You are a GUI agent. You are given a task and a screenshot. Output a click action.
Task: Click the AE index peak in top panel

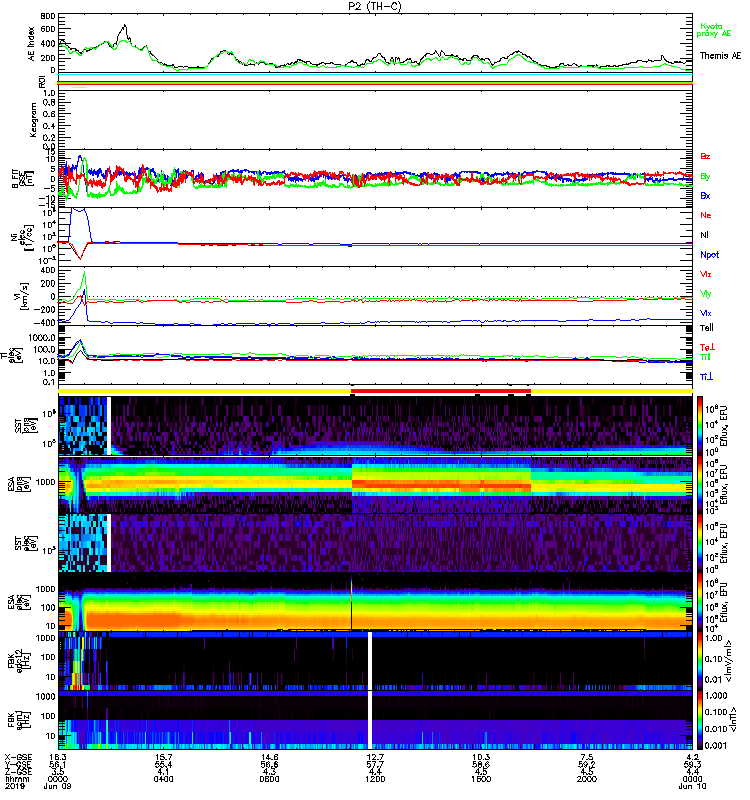(x=122, y=27)
